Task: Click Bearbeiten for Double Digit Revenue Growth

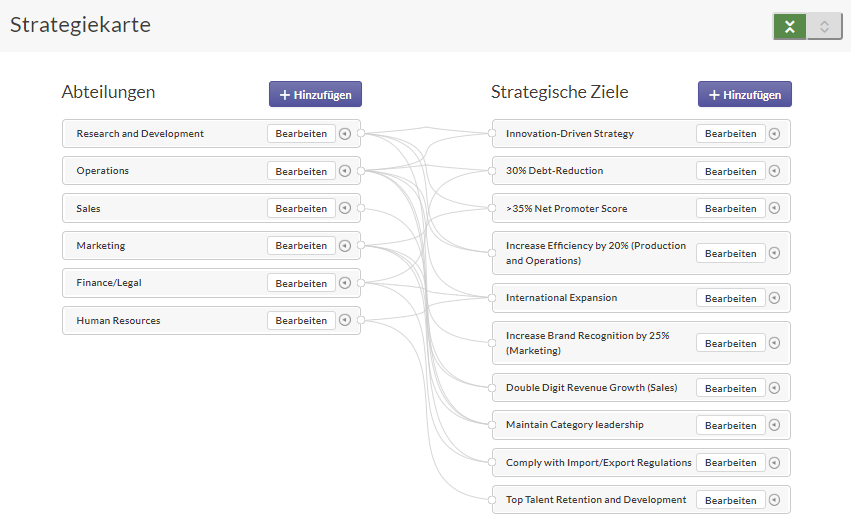Action: 731,388
